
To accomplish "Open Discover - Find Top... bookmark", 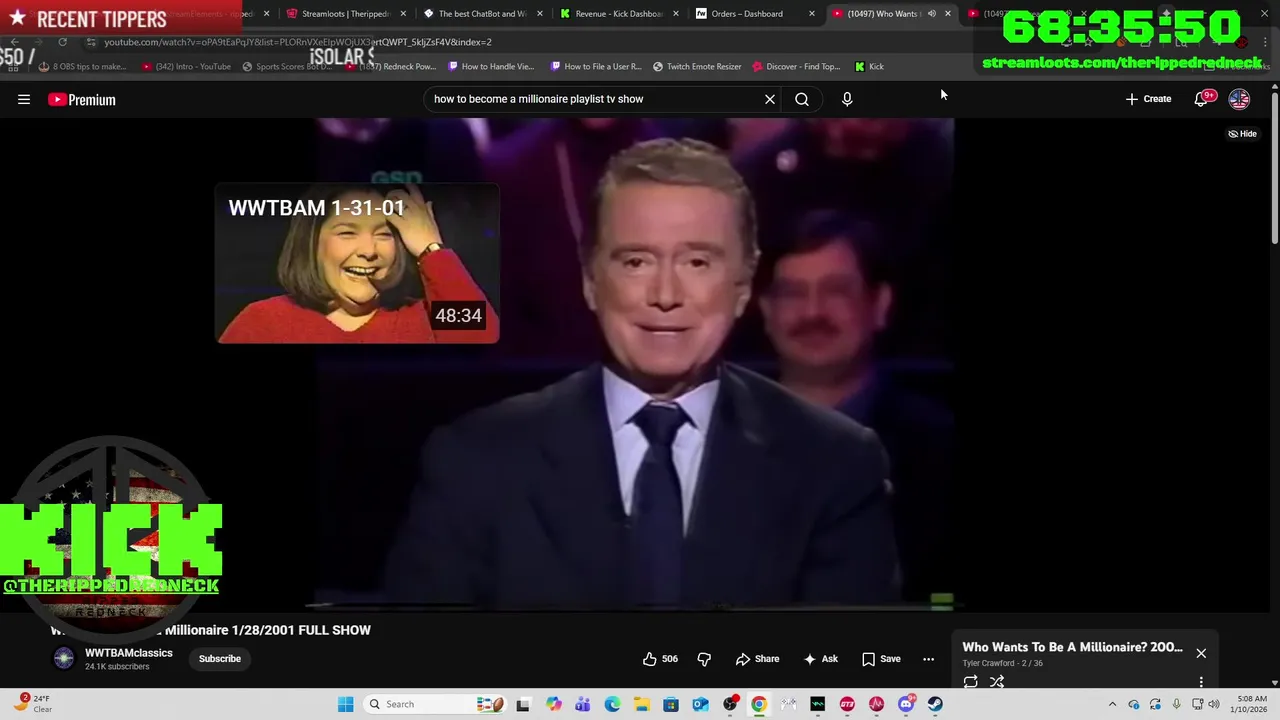I will coord(796,66).
